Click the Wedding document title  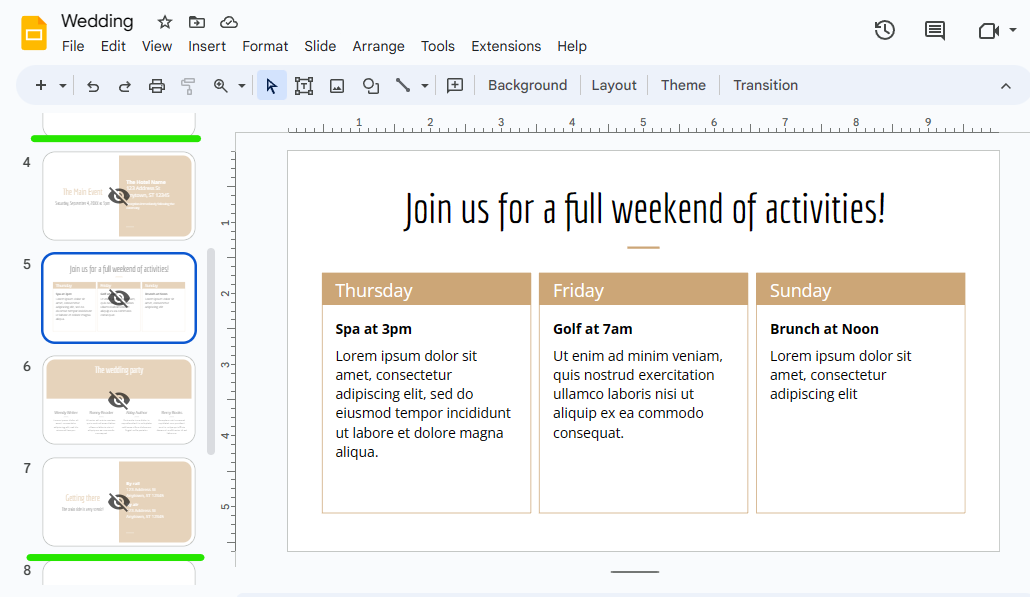pyautogui.click(x=97, y=22)
